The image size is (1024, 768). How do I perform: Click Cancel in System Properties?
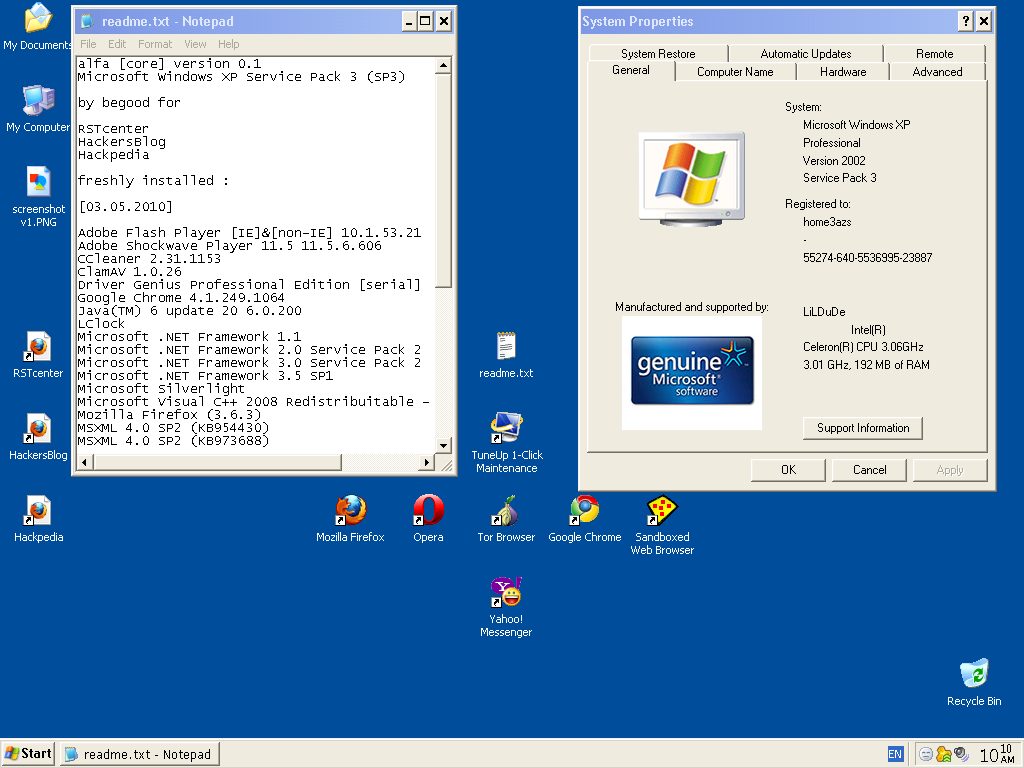click(x=869, y=470)
